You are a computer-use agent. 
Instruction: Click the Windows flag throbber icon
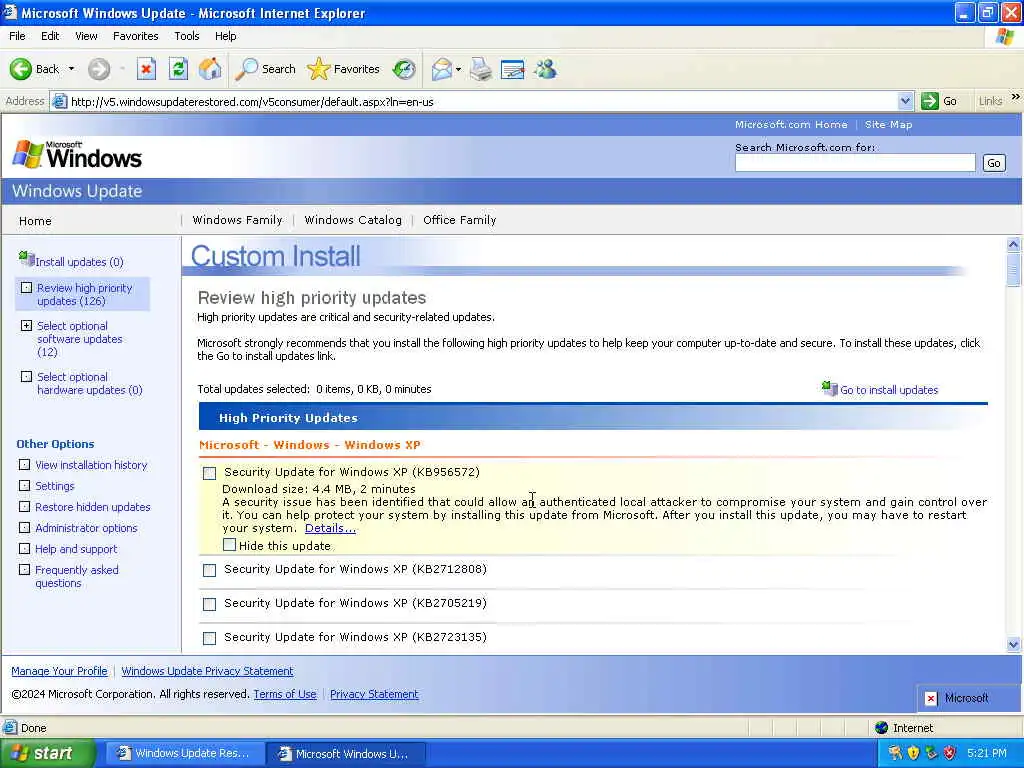(x=1004, y=37)
